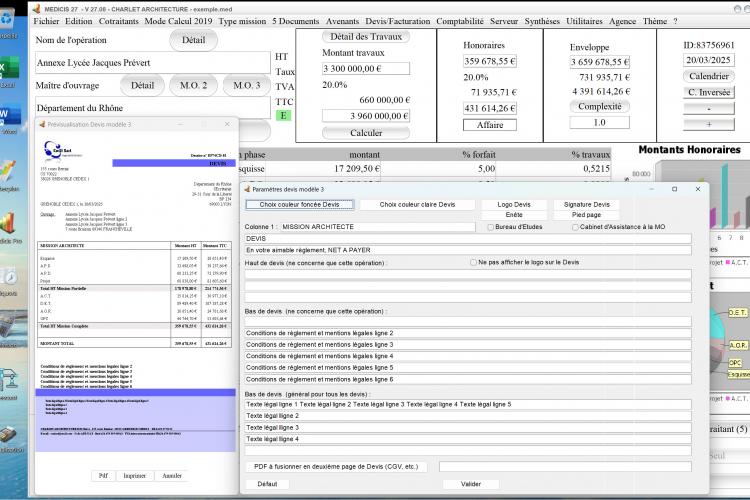Open the Medicis Pro desktop shortcut
Viewport: 750px width, 500px height.
tap(9, 225)
